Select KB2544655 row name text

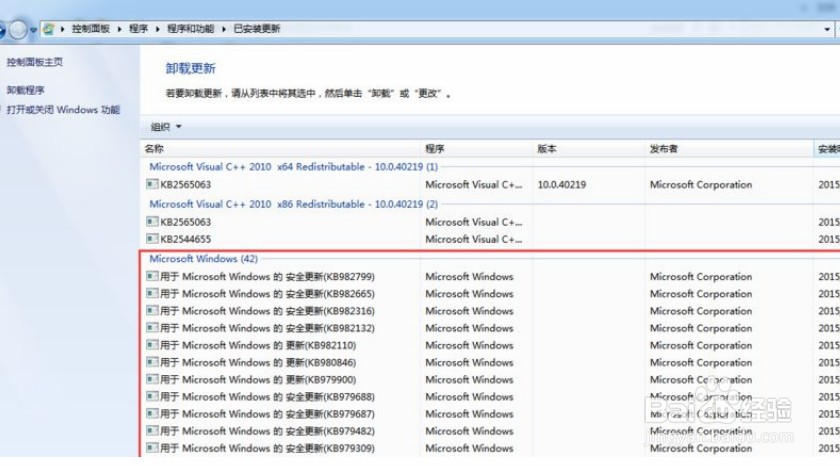[186, 239]
